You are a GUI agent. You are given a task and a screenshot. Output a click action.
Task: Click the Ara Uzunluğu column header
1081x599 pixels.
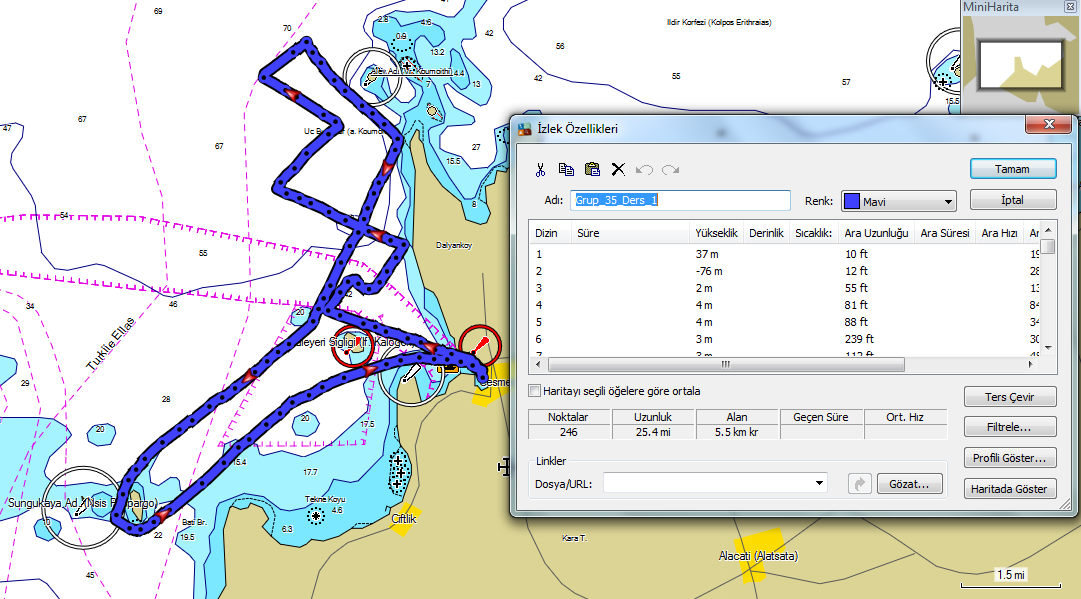[x=876, y=233]
